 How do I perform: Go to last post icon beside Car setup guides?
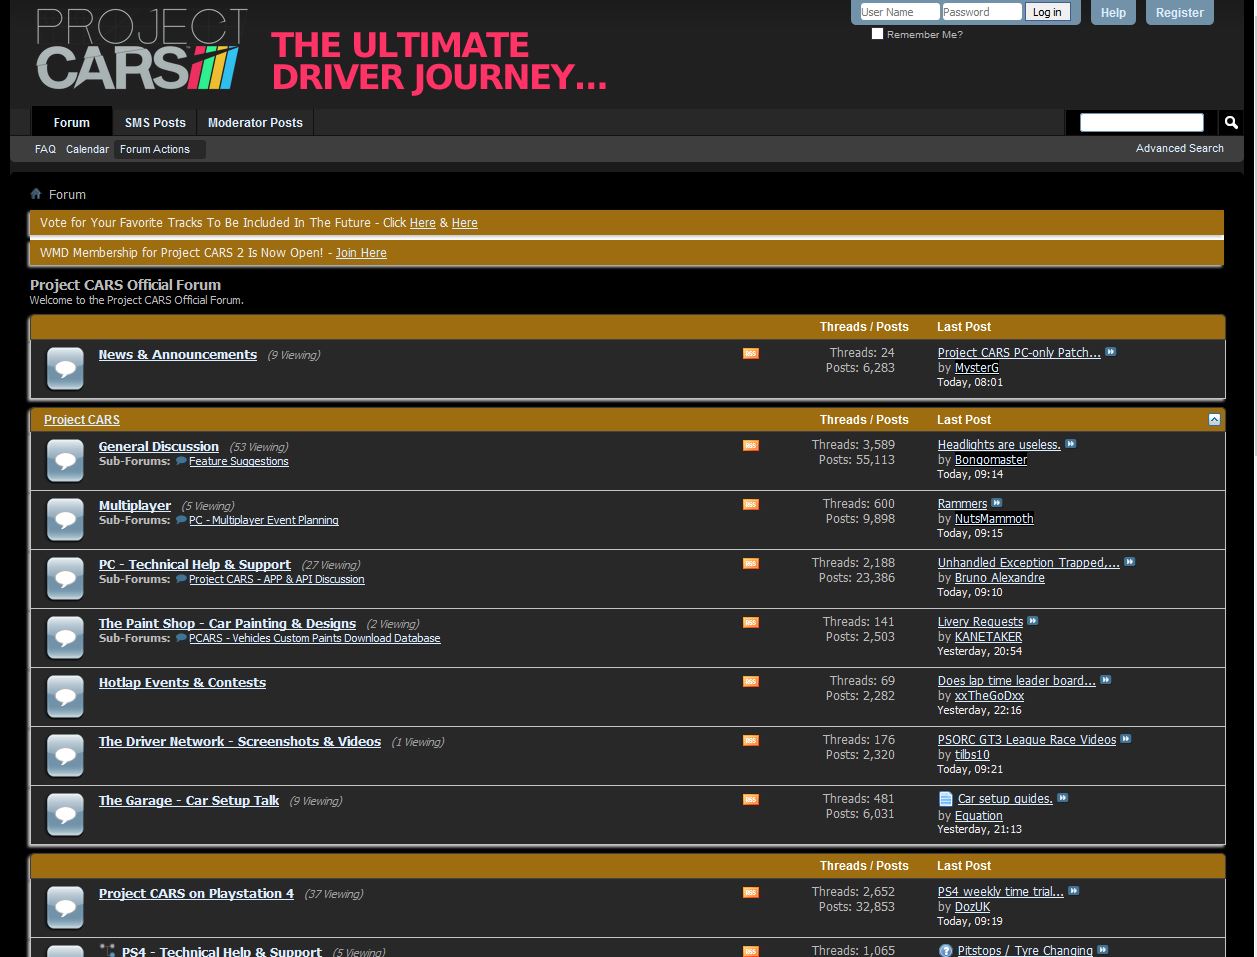point(1063,798)
